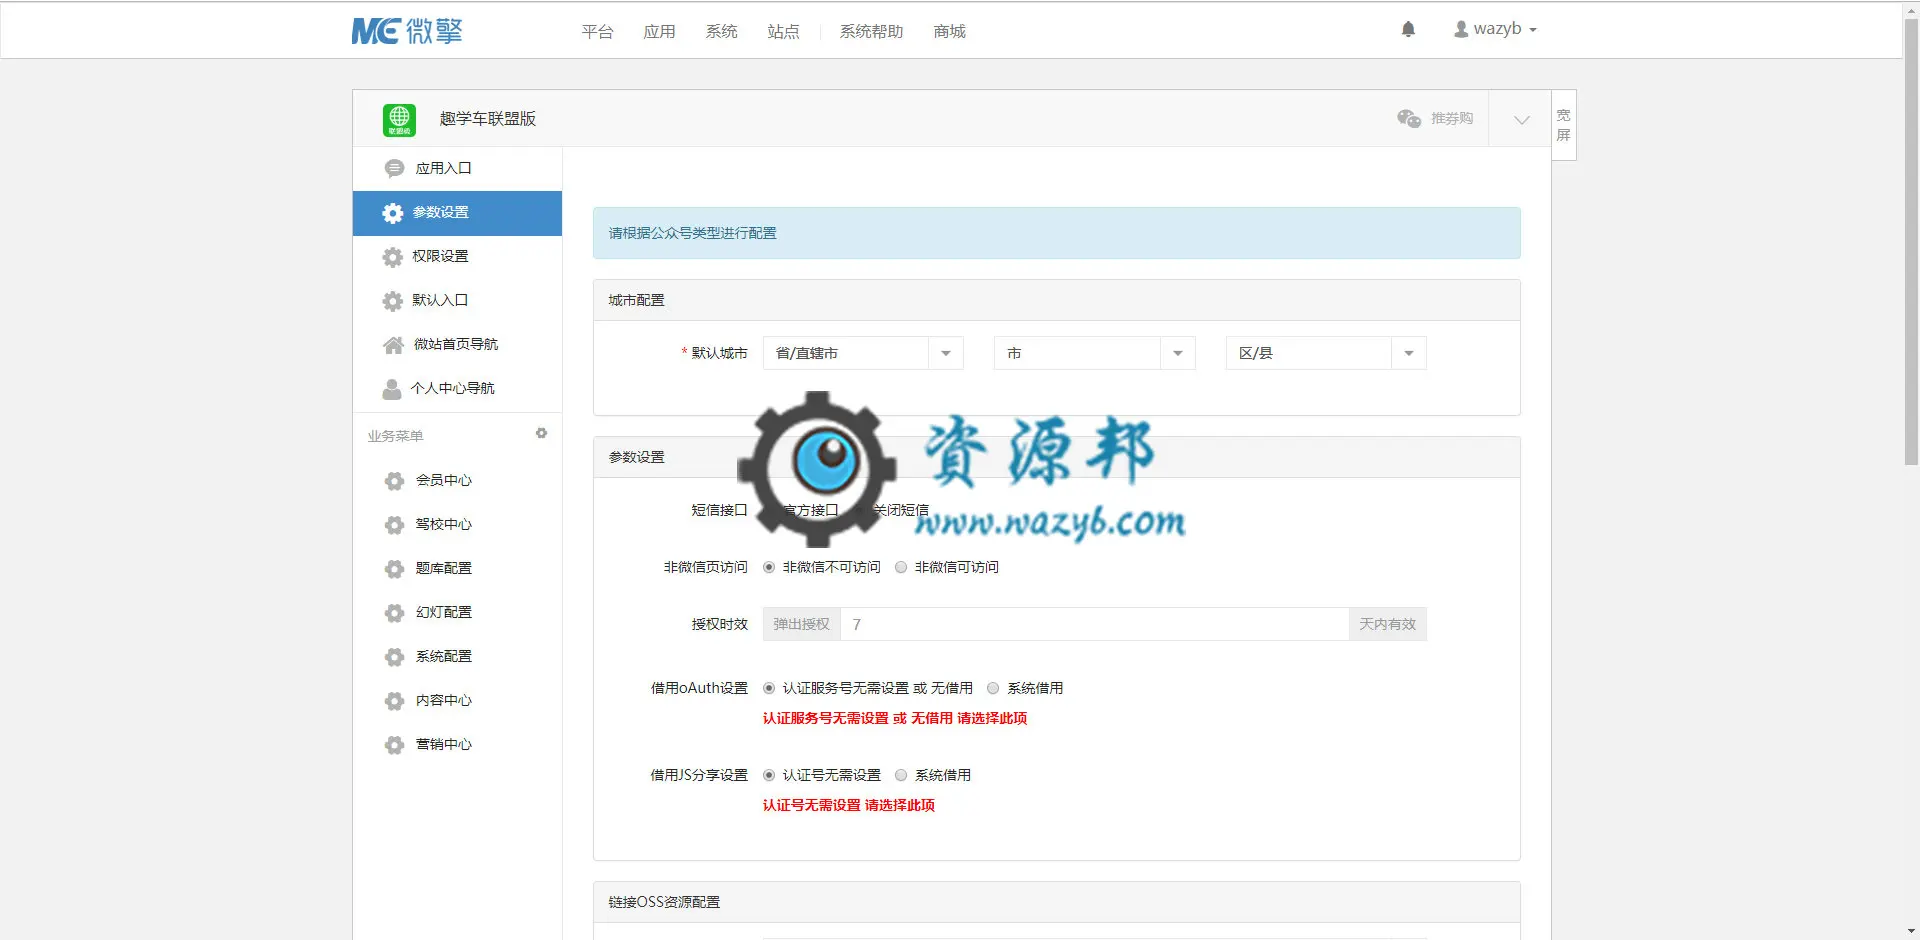Click the notification bell icon
The width and height of the screenshot is (1920, 940).
(x=1408, y=29)
